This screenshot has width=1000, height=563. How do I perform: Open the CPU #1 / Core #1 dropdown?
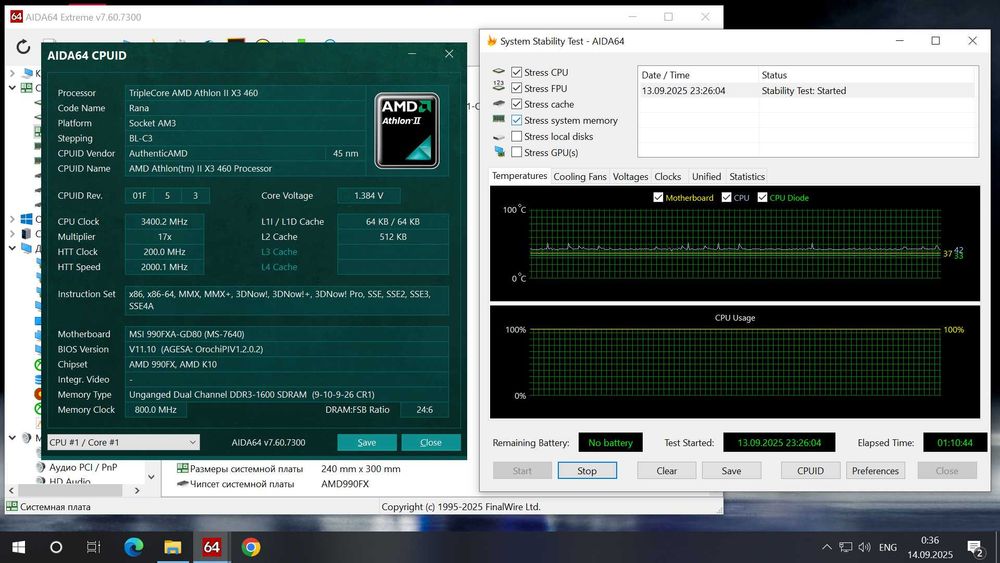coord(123,442)
